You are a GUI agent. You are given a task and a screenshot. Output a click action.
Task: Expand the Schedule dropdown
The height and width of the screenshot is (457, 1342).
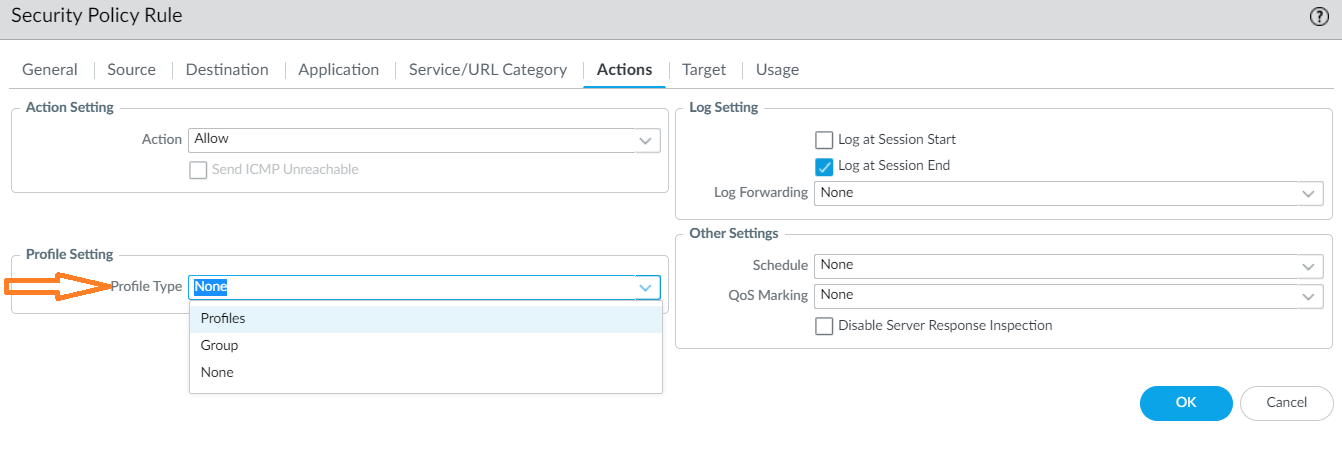pos(1308,265)
